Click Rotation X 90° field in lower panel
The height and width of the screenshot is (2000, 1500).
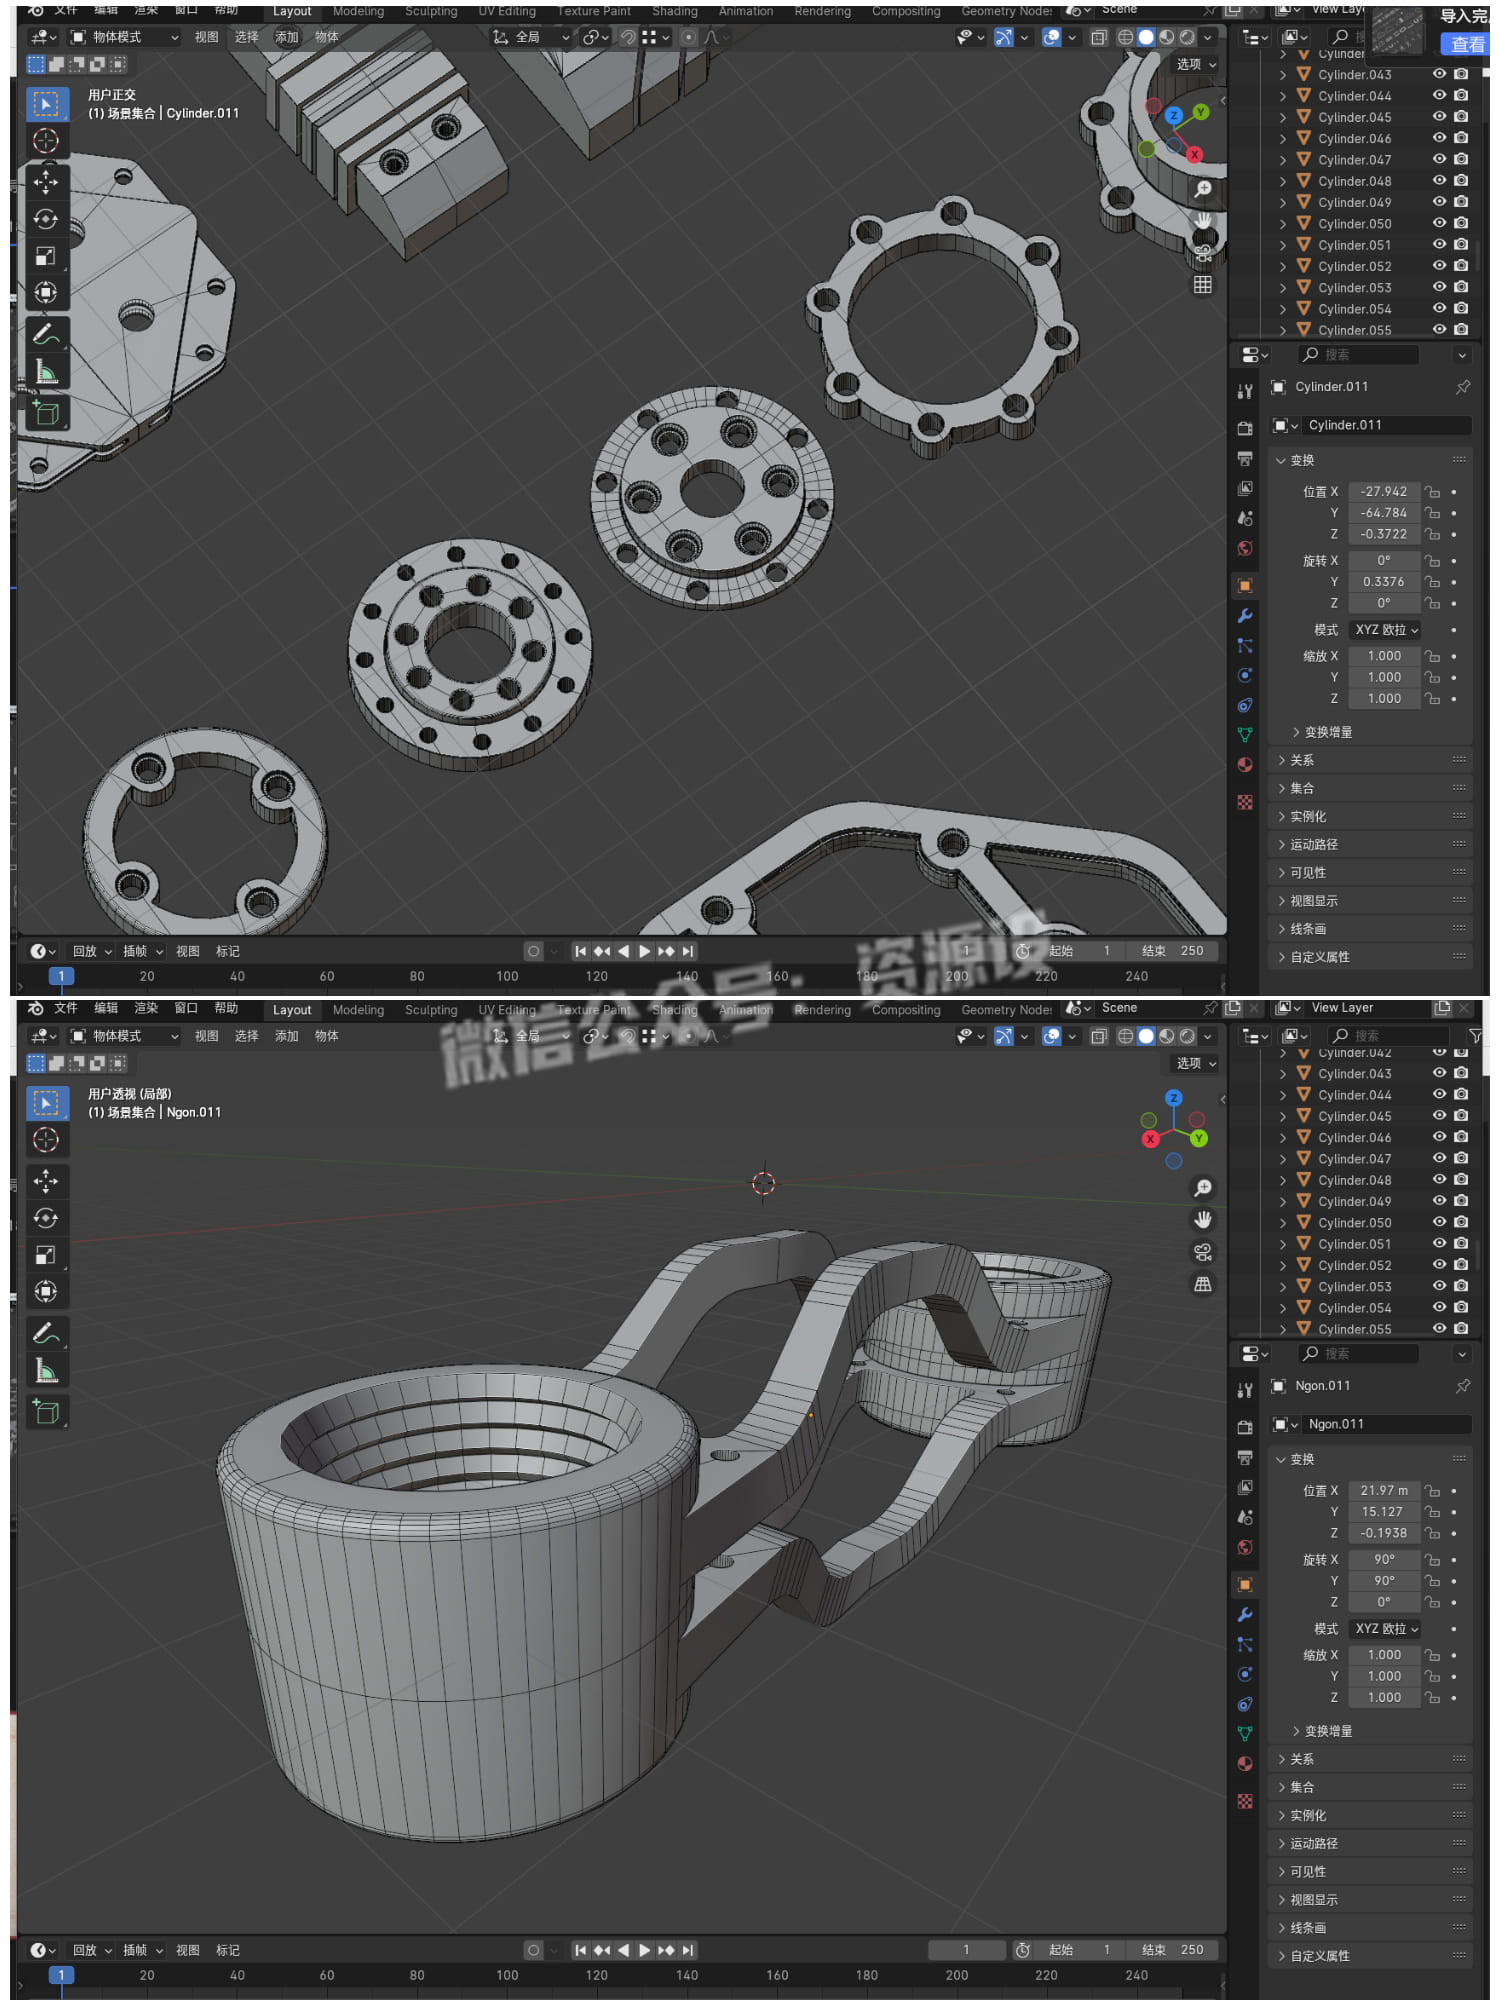coord(1384,1560)
